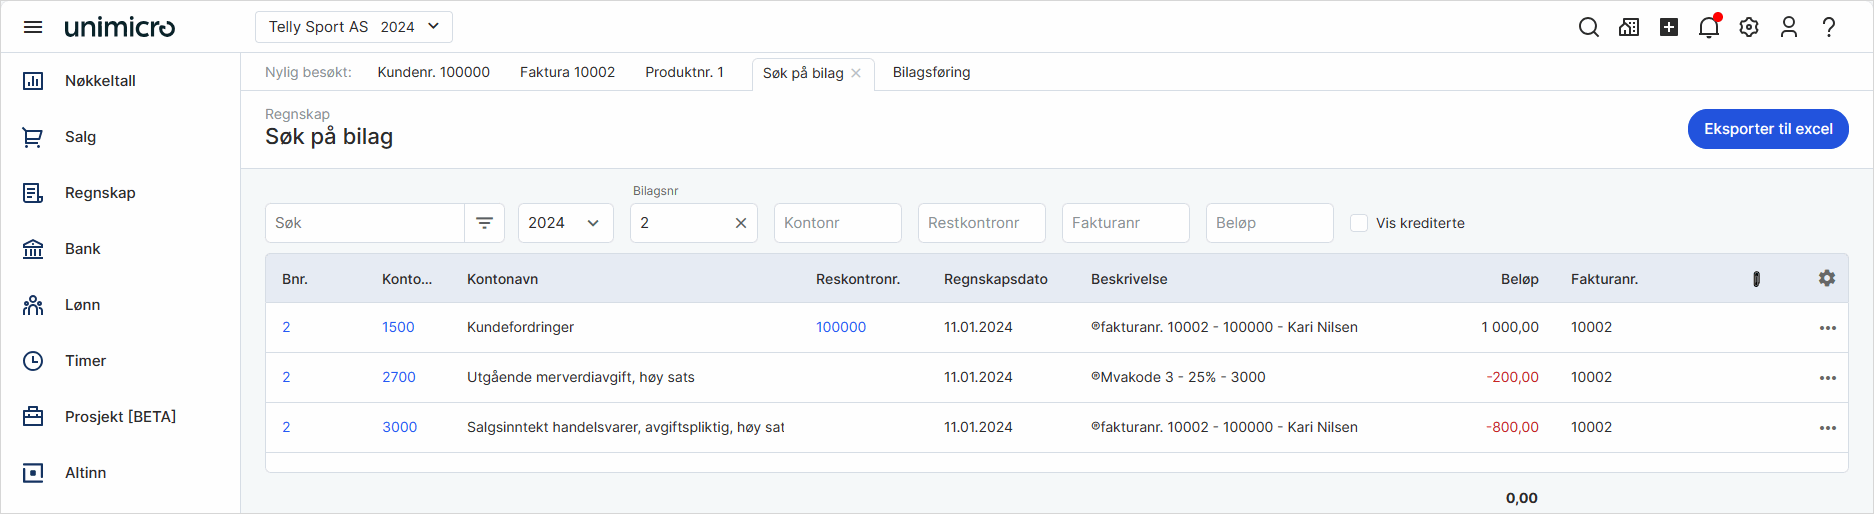Expand the 2024 year dropdown filter
1874x514 pixels.
coord(565,223)
